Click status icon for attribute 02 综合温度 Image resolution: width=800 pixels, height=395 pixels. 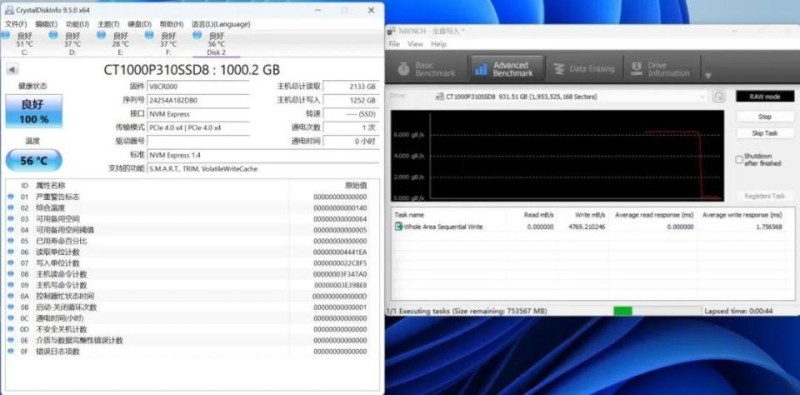tap(11, 208)
